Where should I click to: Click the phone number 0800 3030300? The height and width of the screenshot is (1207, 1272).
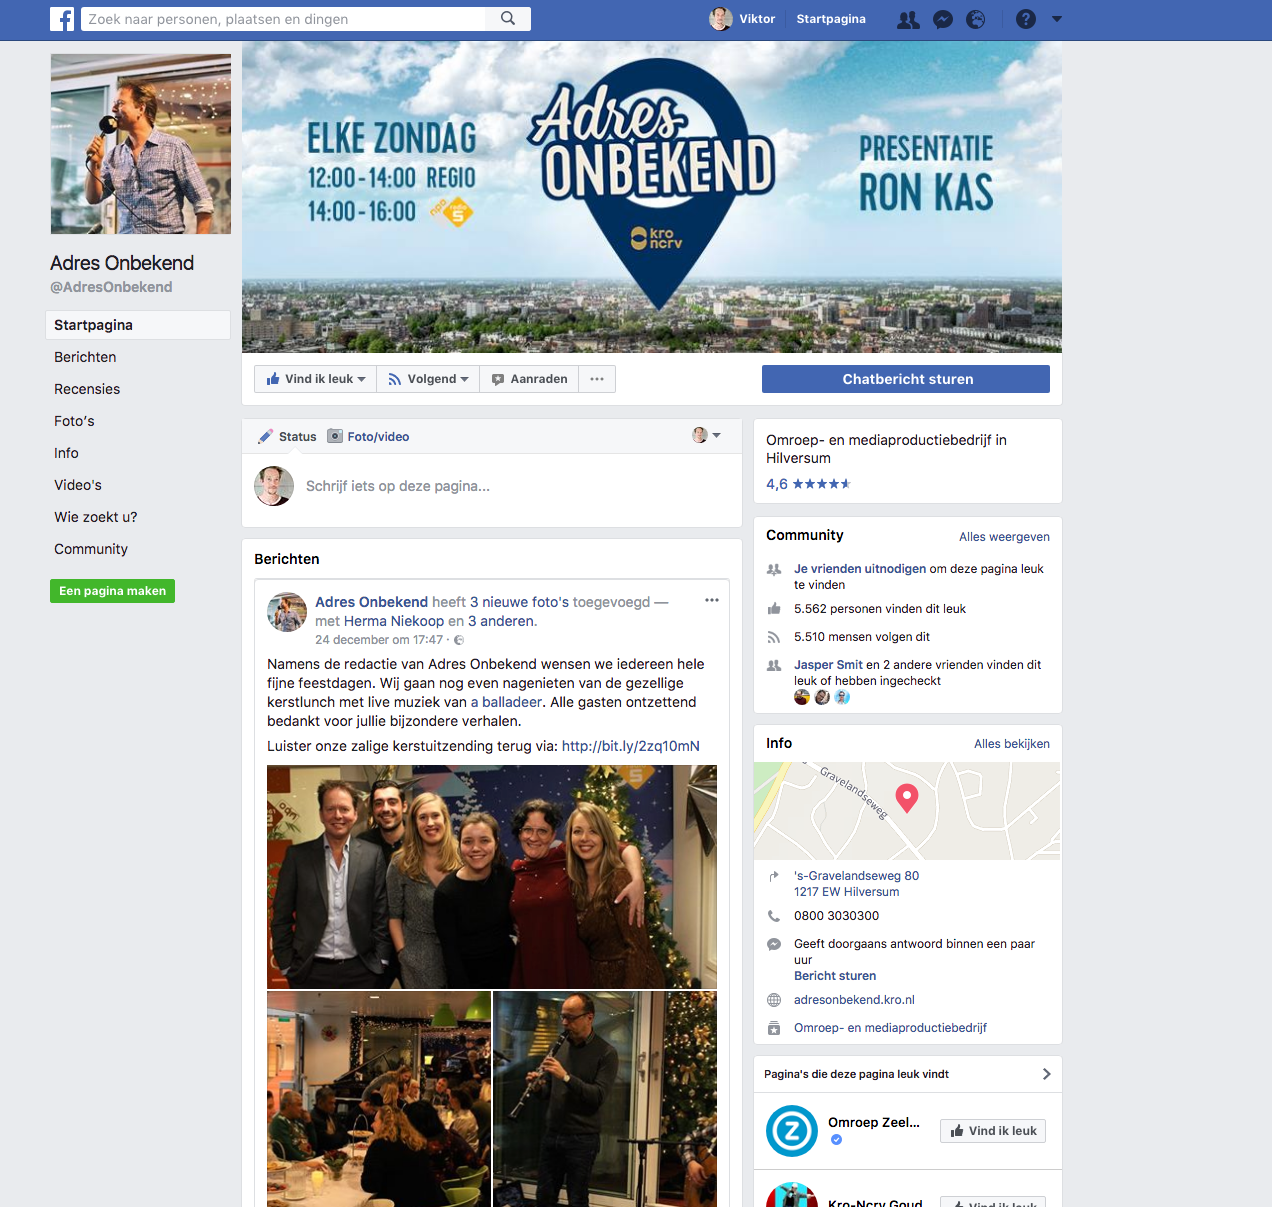tap(837, 916)
